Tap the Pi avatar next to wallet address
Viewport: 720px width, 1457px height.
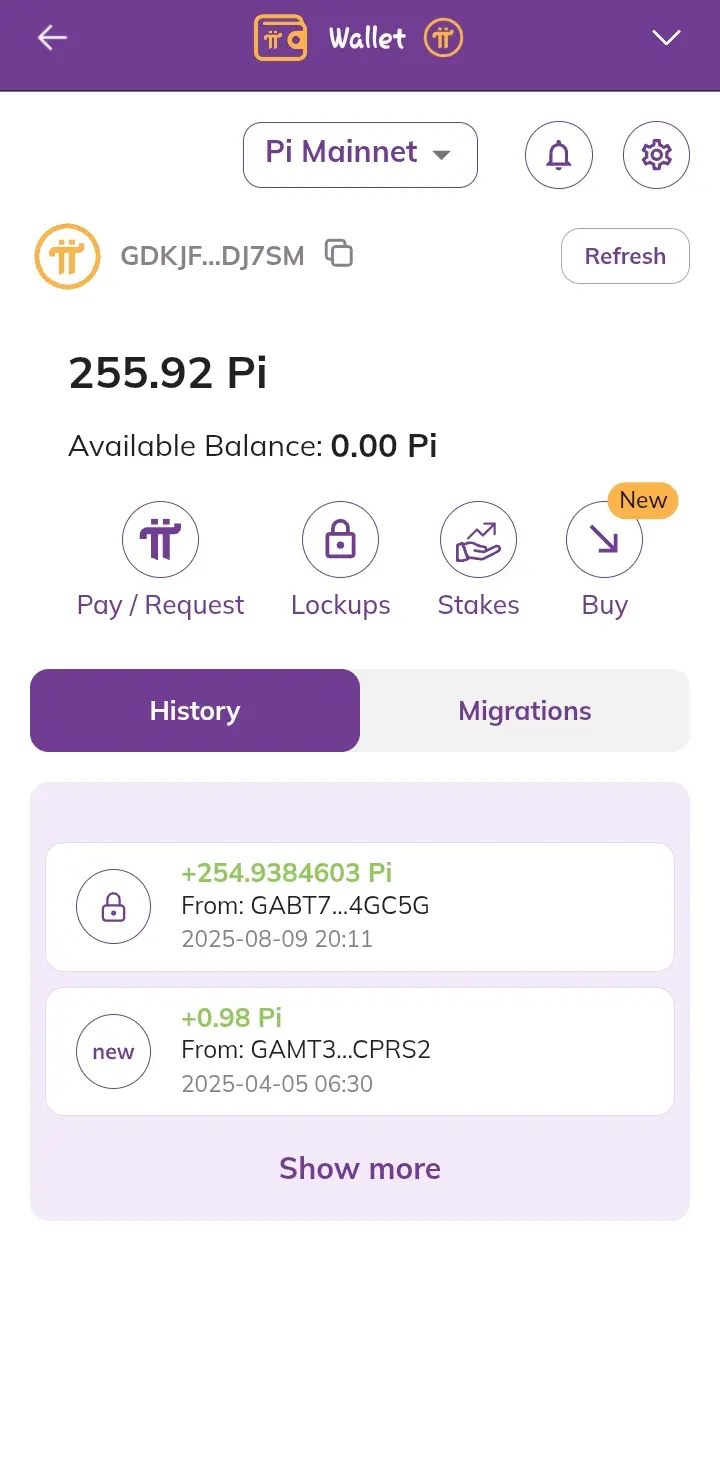(x=68, y=257)
